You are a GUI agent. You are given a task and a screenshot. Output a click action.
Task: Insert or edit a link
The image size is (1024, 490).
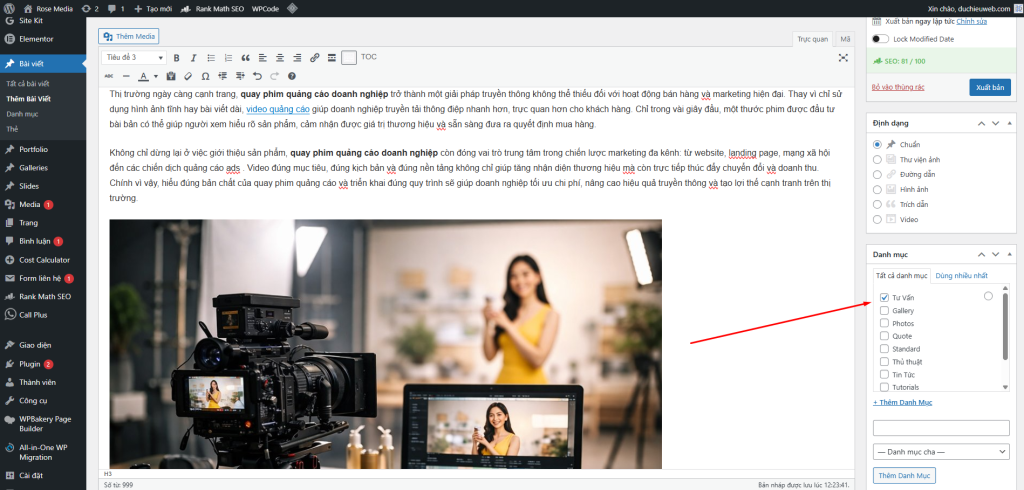click(315, 57)
